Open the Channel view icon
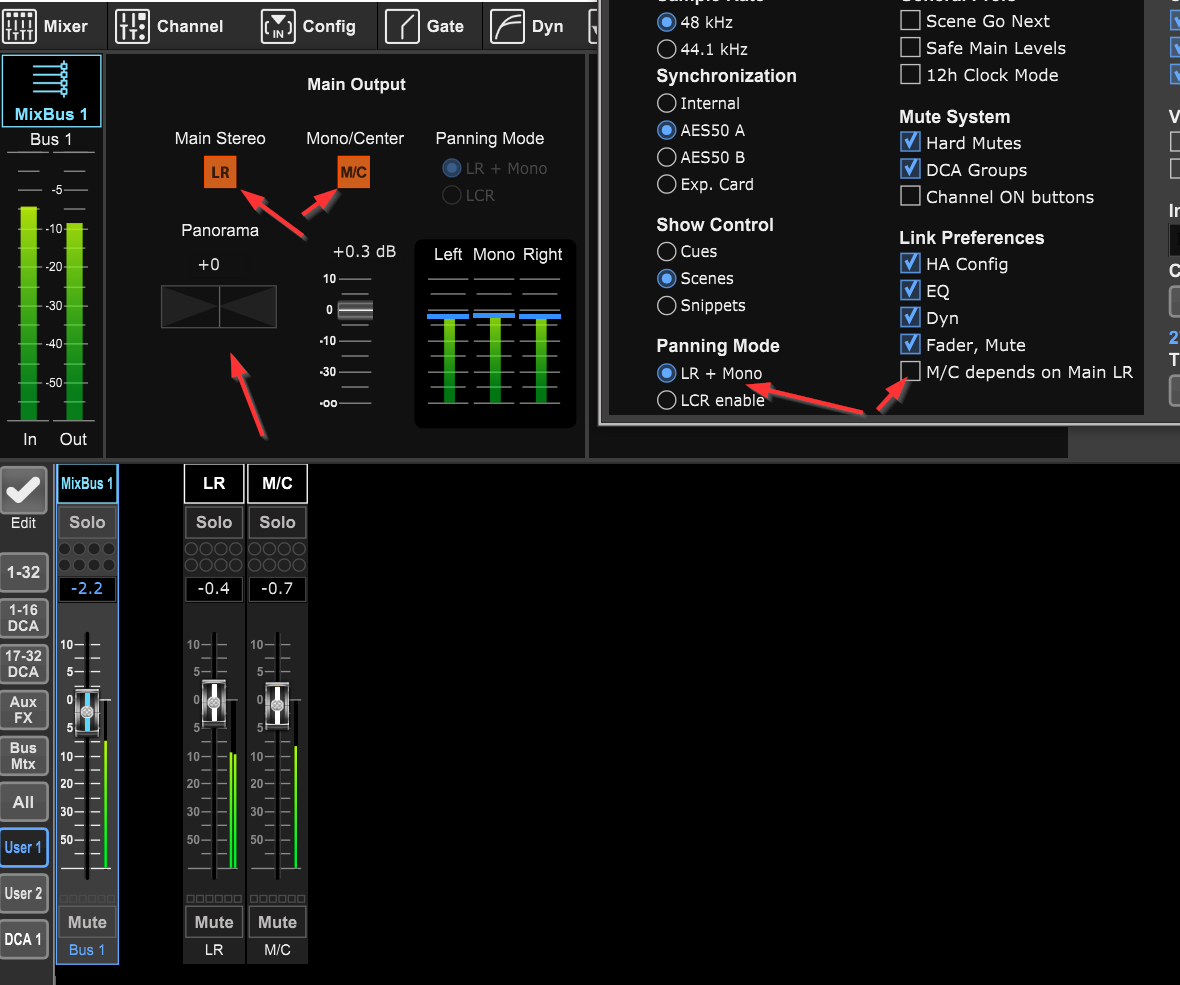The height and width of the screenshot is (985, 1180). pyautogui.click(x=132, y=26)
